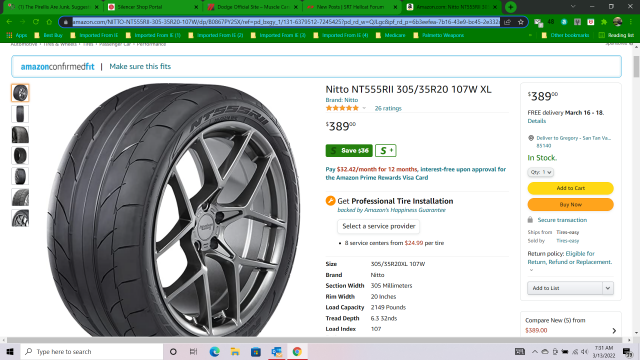Screen dimensions: 640x360
Task: Reload the page with the refresh icon
Action: 36,22
